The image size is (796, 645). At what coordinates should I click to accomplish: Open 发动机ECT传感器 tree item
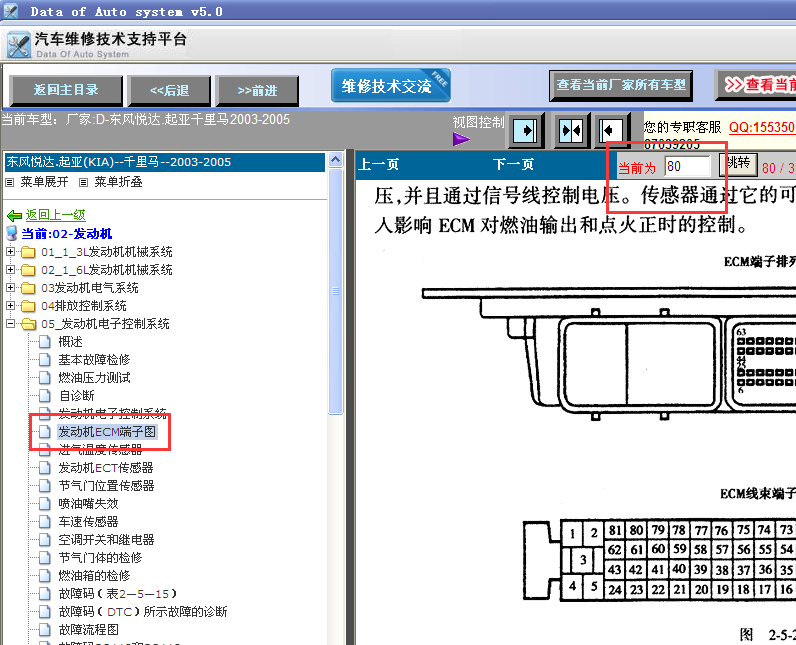tap(106, 468)
